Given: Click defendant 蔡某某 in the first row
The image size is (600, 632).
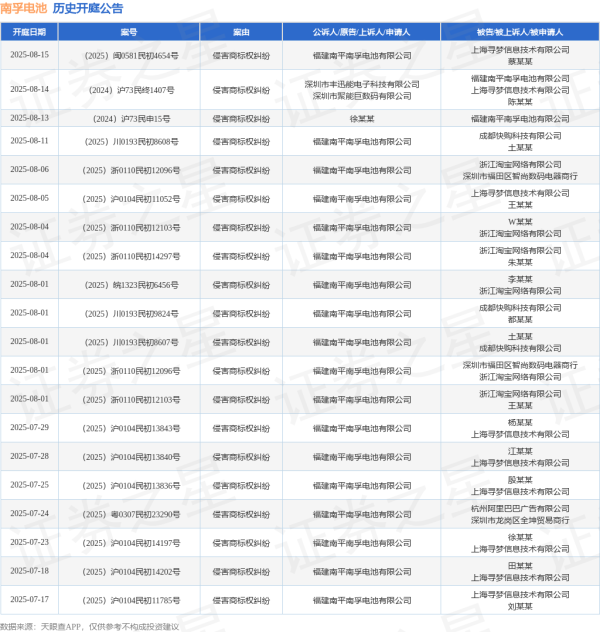Looking at the screenshot, I should coord(520,62).
